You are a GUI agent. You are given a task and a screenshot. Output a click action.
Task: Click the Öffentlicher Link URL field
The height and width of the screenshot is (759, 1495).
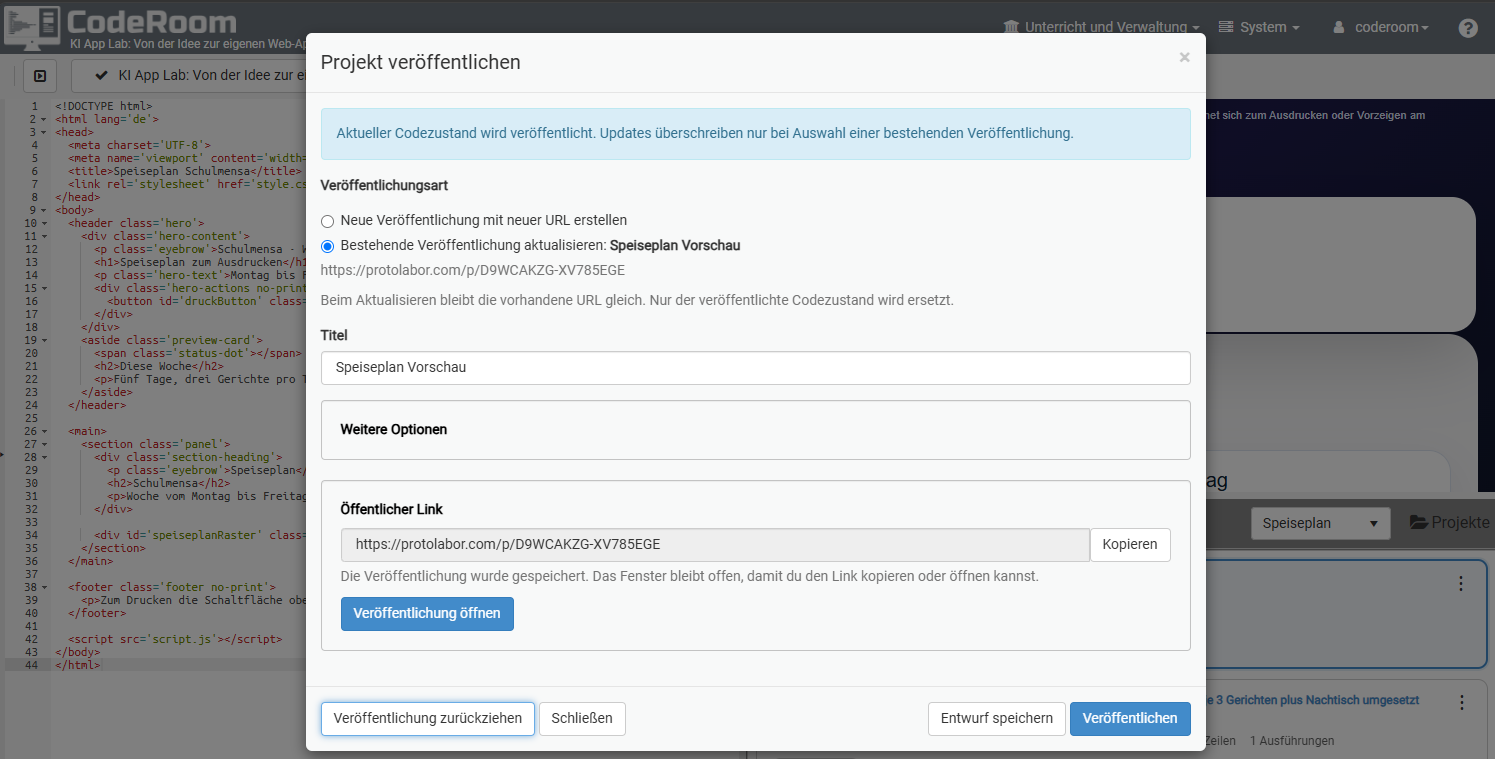point(715,544)
